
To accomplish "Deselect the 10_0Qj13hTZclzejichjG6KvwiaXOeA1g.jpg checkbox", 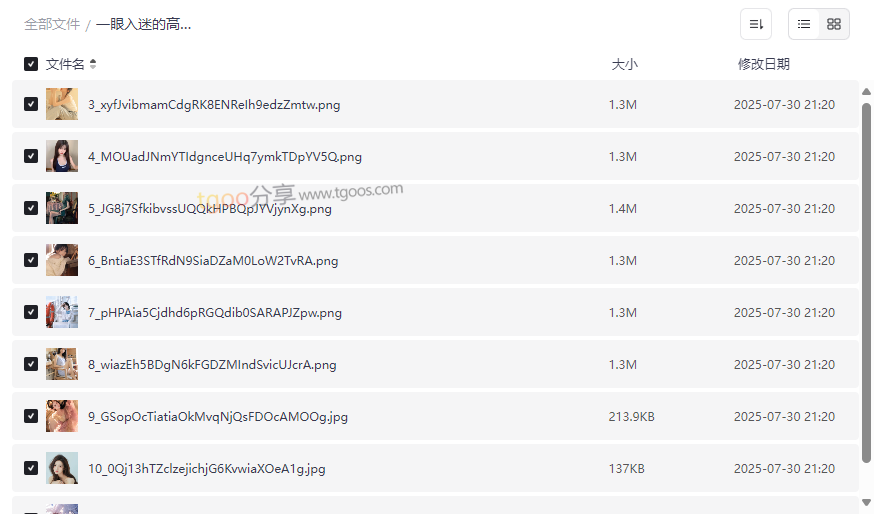I will click(31, 468).
